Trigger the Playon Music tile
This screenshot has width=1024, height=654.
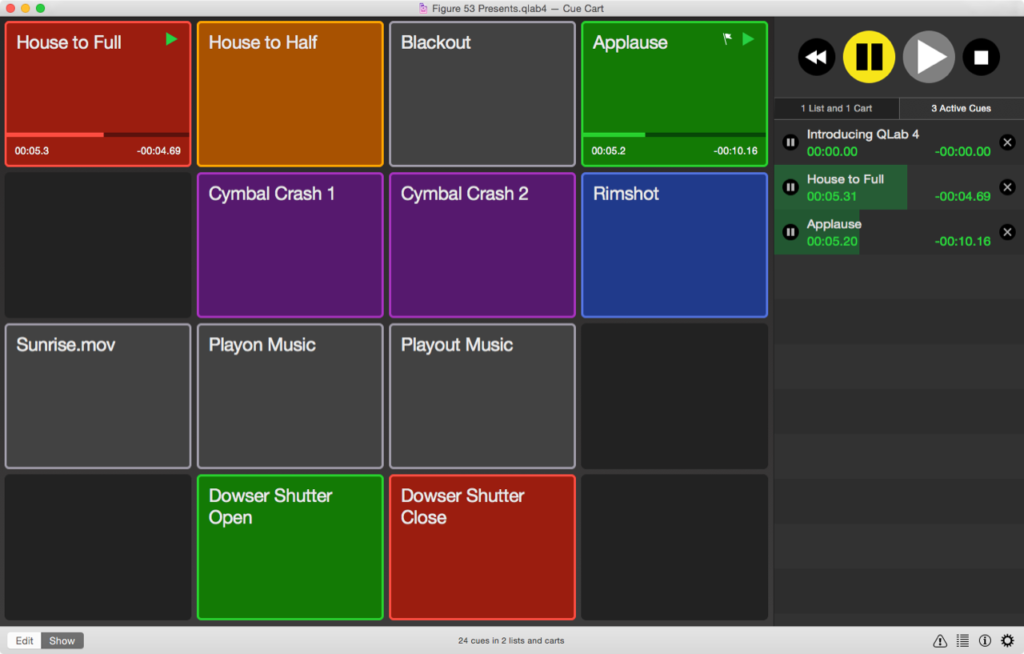pyautogui.click(x=290, y=396)
